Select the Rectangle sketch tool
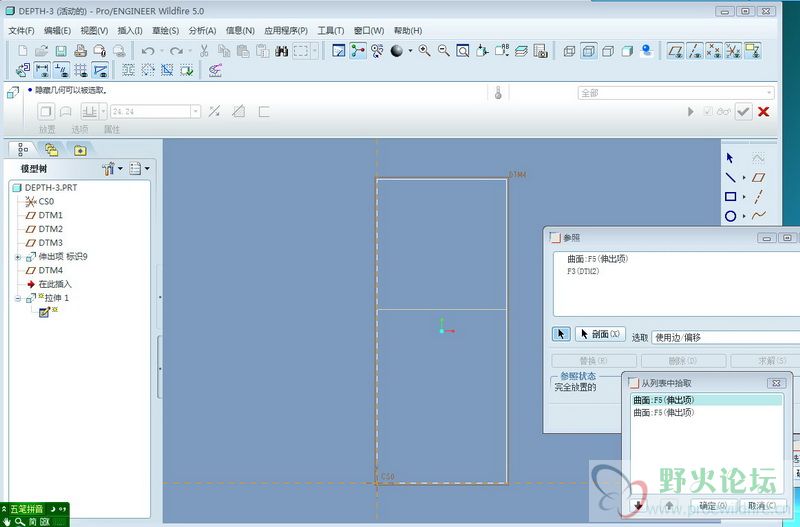The height and width of the screenshot is (527, 800). point(731,196)
